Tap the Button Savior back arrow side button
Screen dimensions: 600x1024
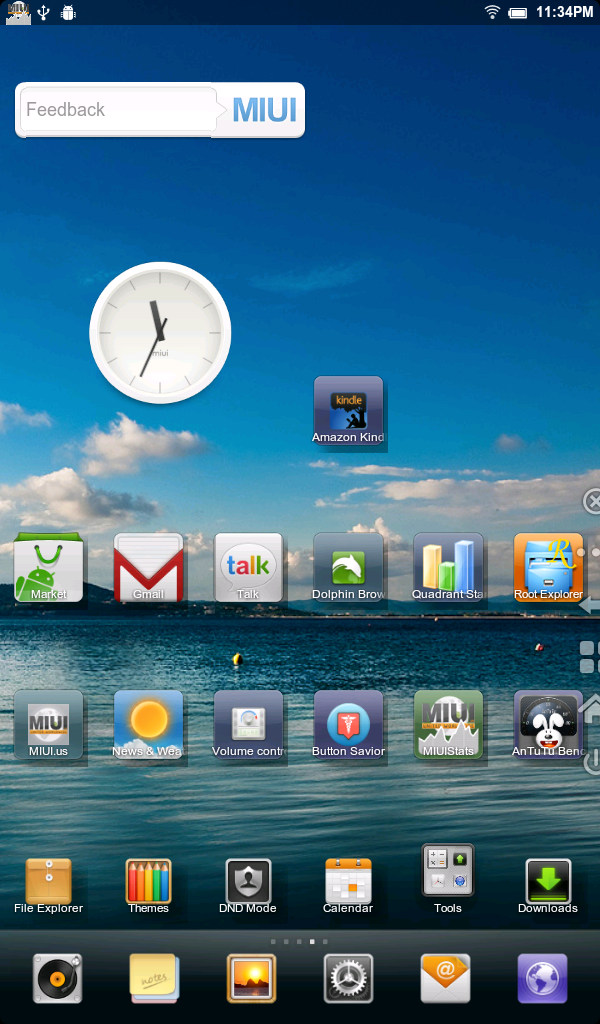pos(590,605)
